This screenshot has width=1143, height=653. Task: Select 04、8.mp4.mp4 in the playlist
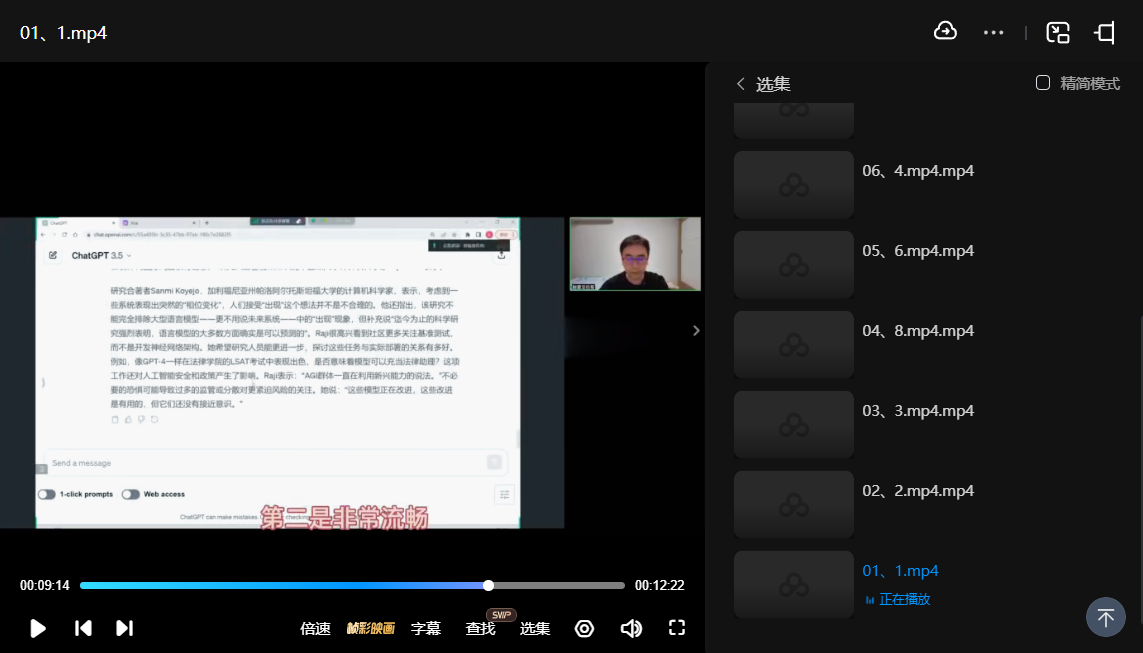(918, 331)
